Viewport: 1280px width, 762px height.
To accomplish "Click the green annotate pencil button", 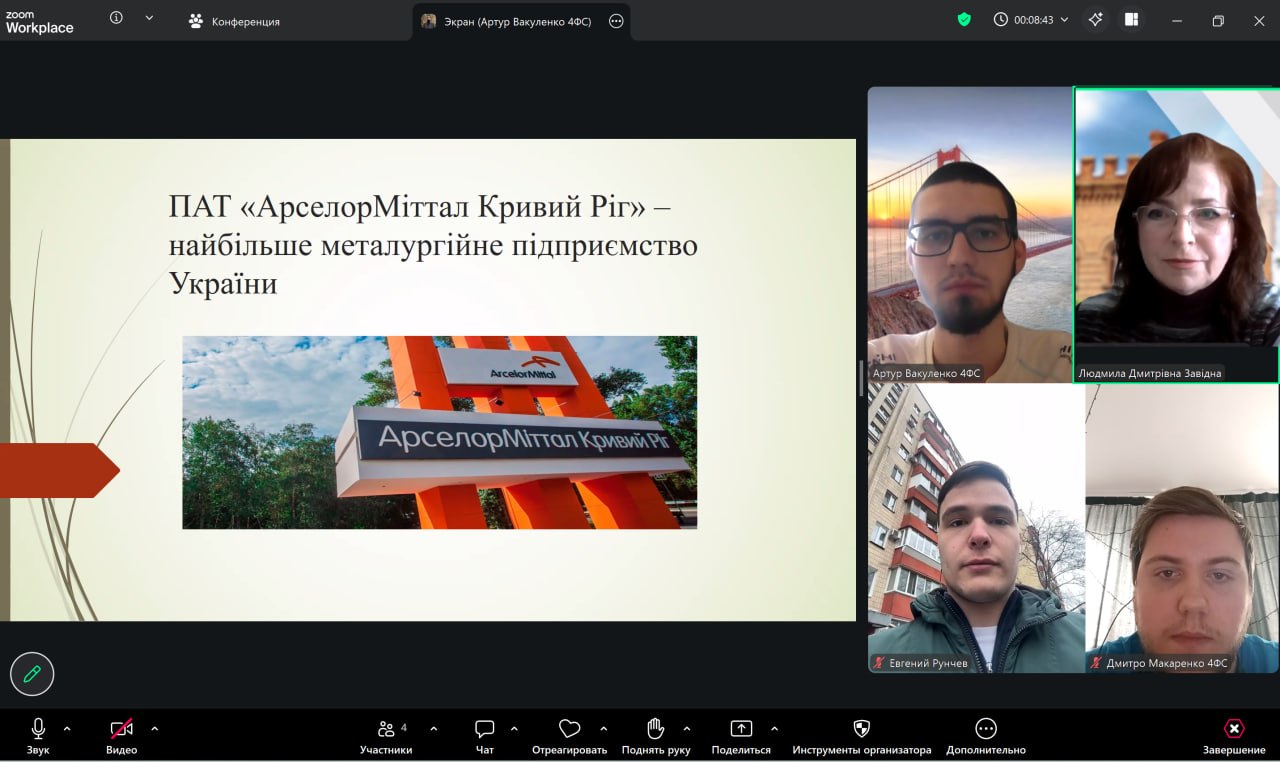I will tap(32, 674).
